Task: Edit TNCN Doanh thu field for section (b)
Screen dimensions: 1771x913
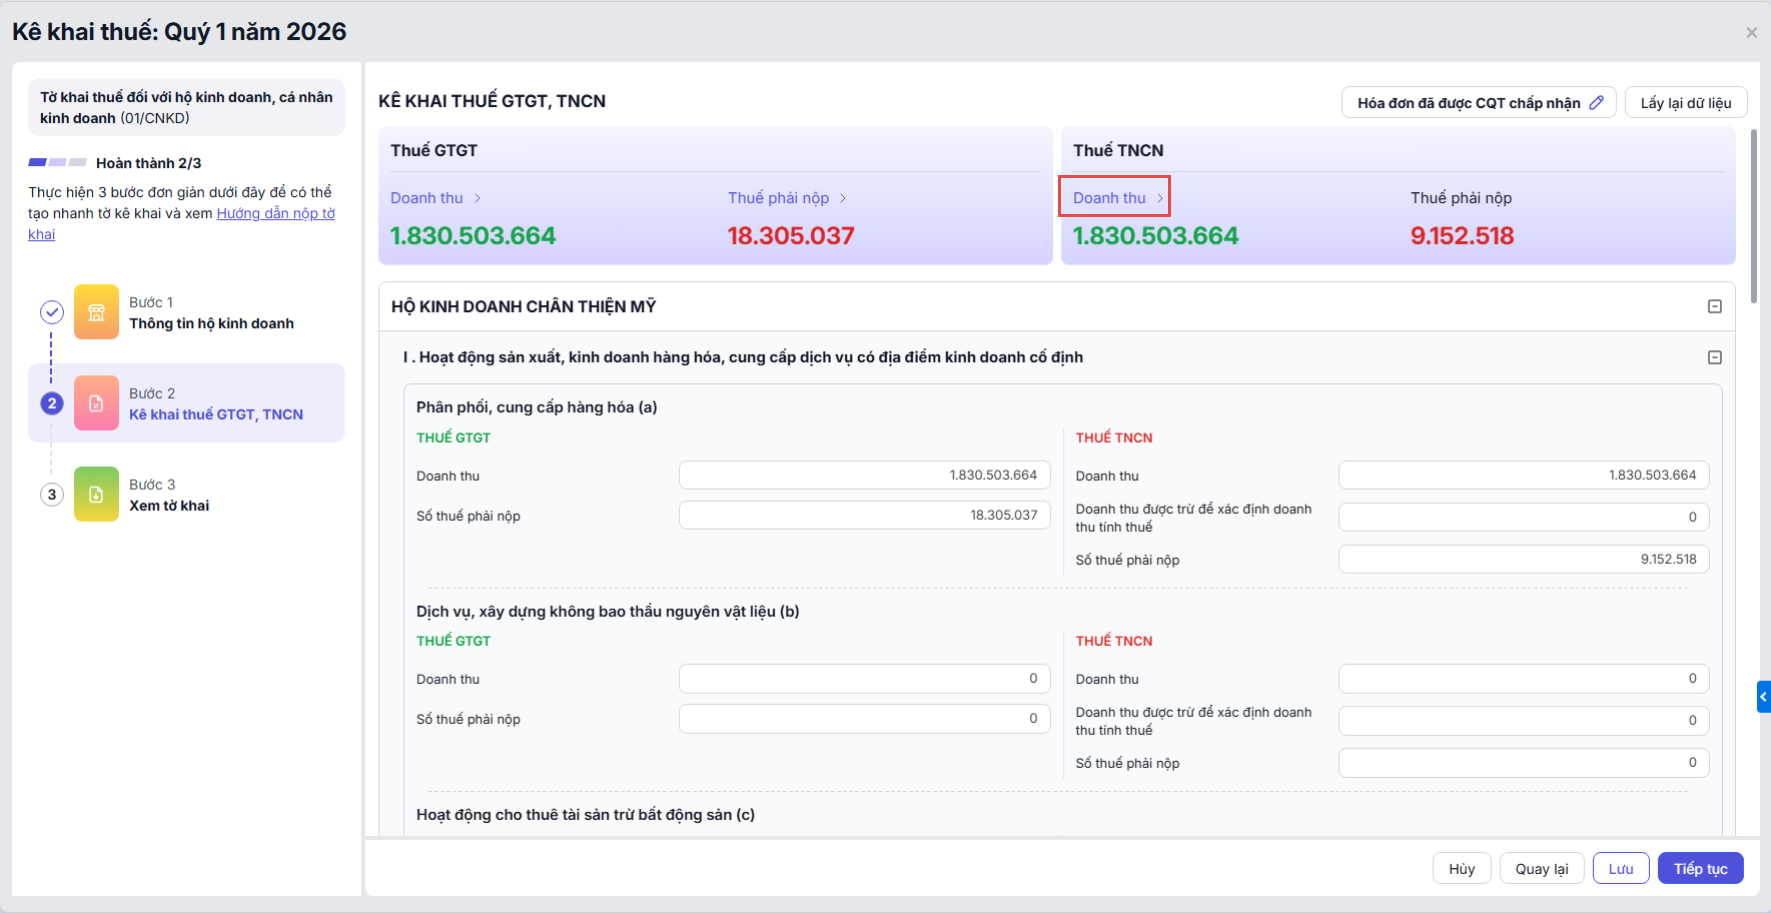Action: pos(1524,678)
